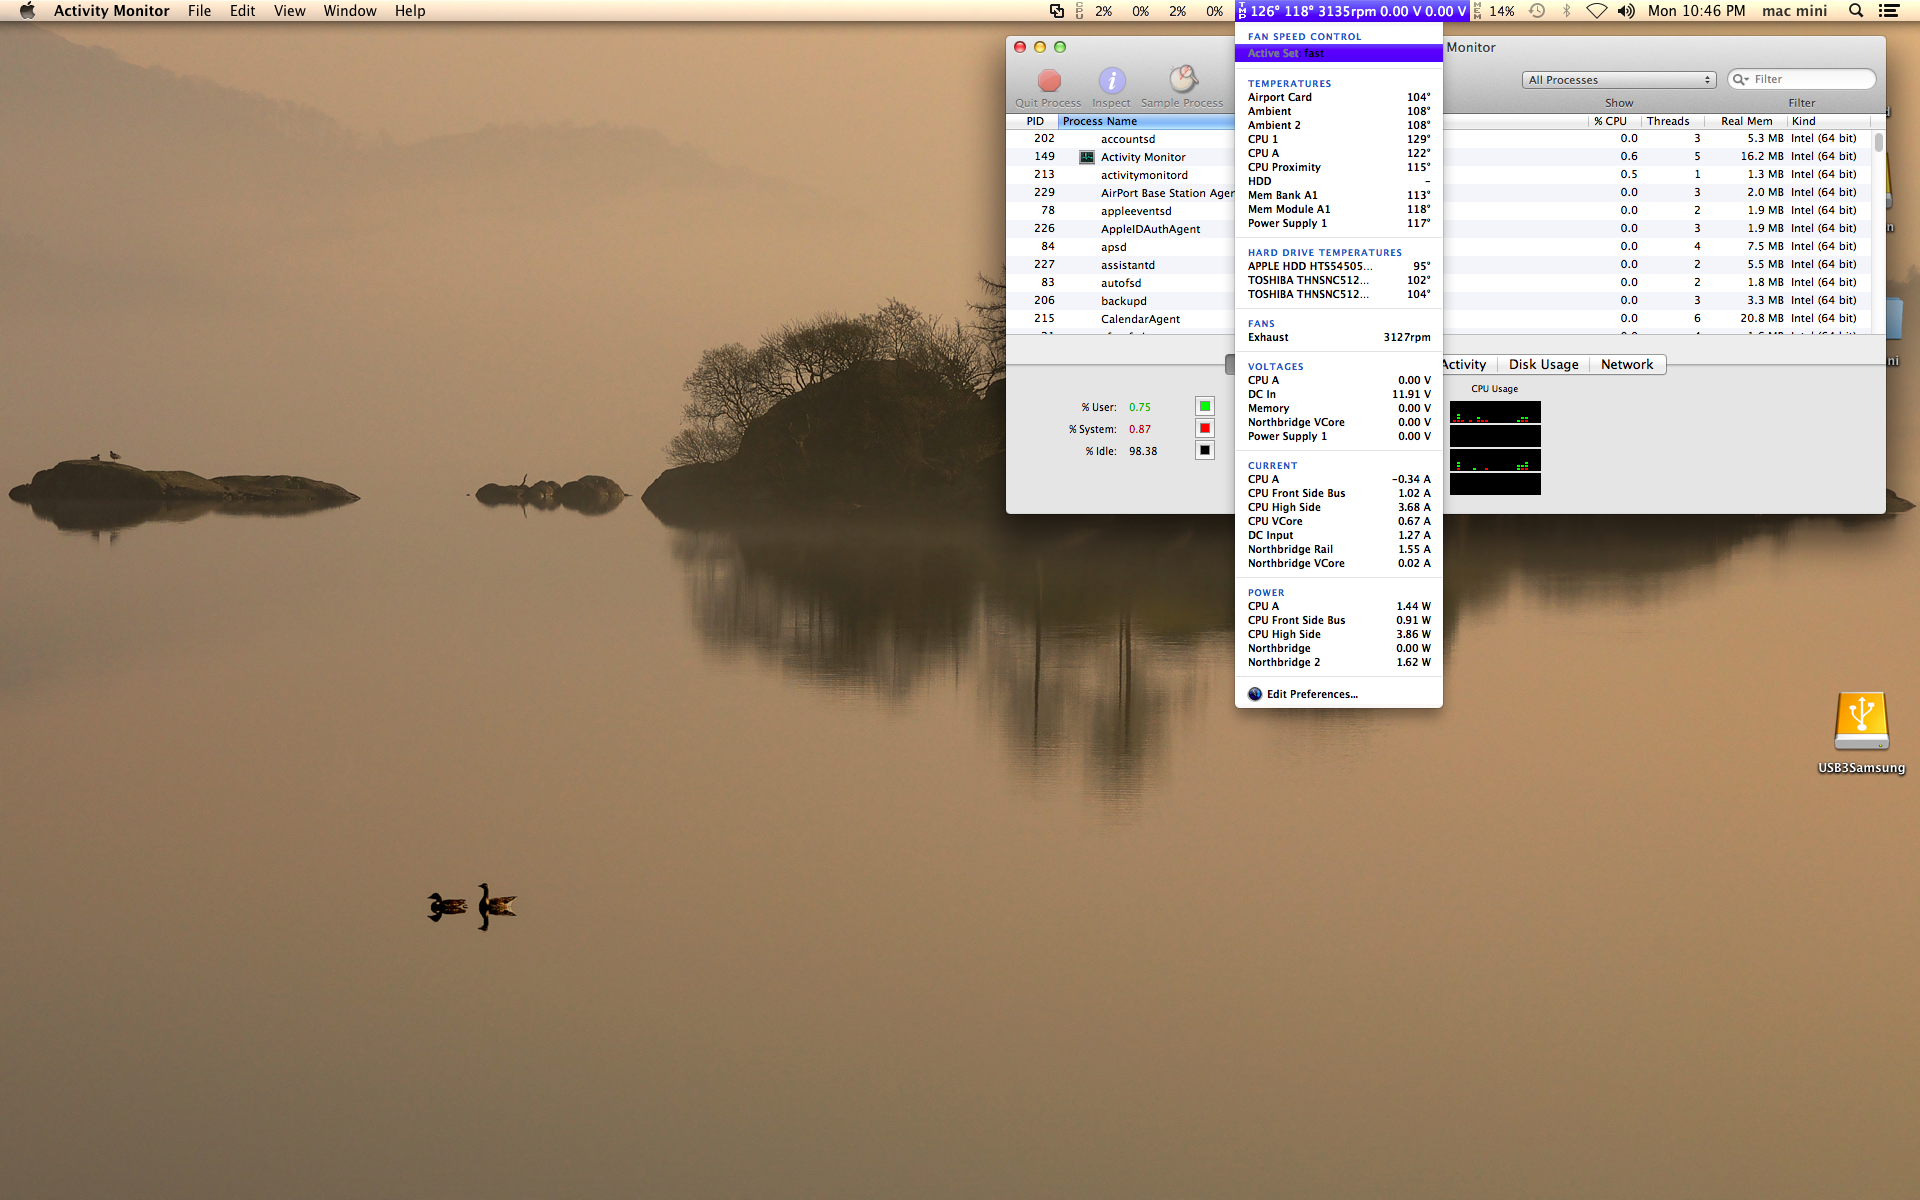Image resolution: width=1920 pixels, height=1200 pixels.
Task: Switch to the Disk Usage tab
Action: (x=1543, y=365)
